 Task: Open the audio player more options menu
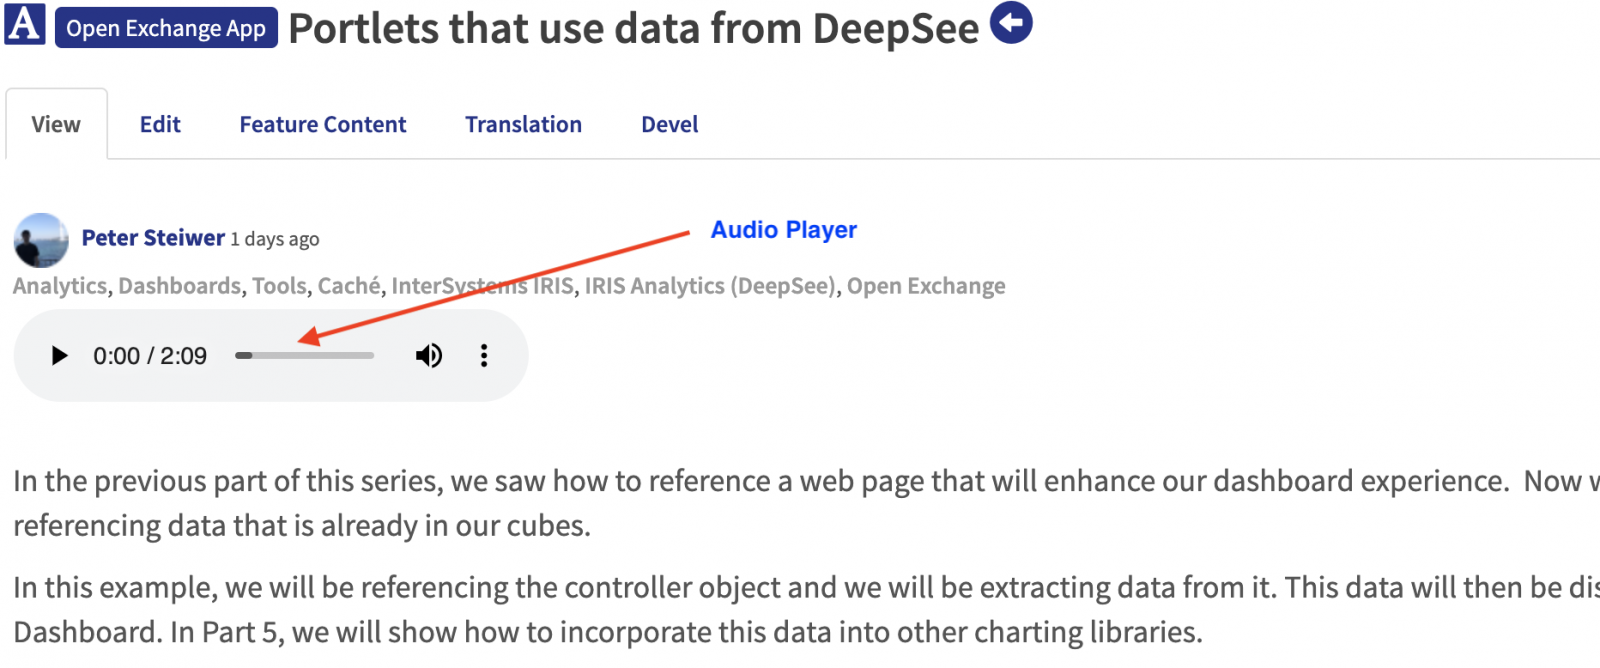484,356
